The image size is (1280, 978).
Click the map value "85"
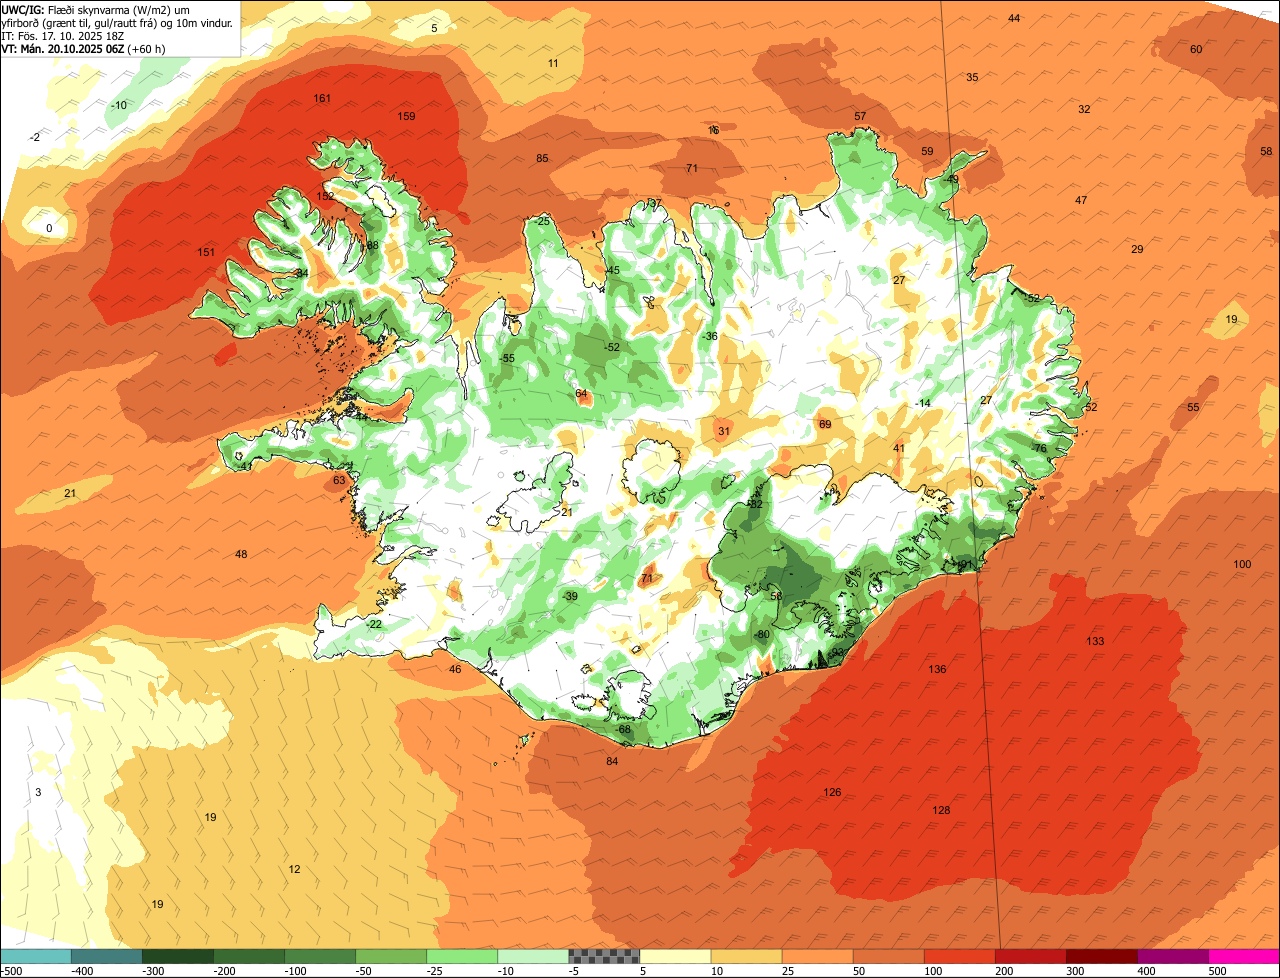pyautogui.click(x=542, y=158)
